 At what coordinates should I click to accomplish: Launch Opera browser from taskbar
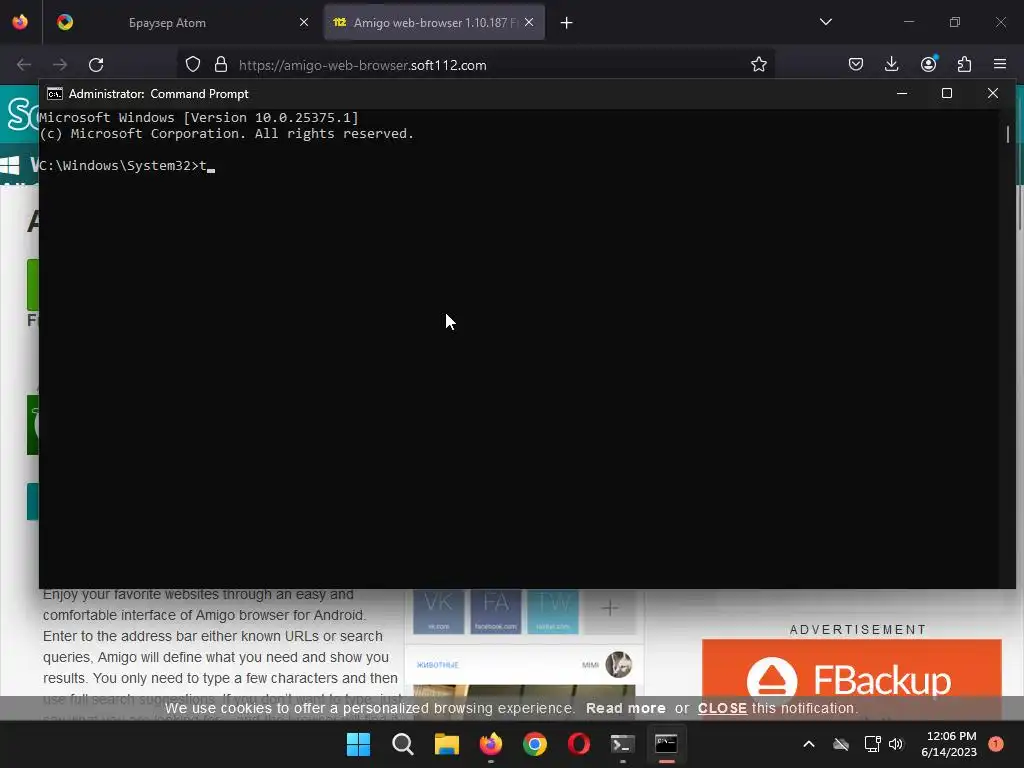click(x=579, y=744)
